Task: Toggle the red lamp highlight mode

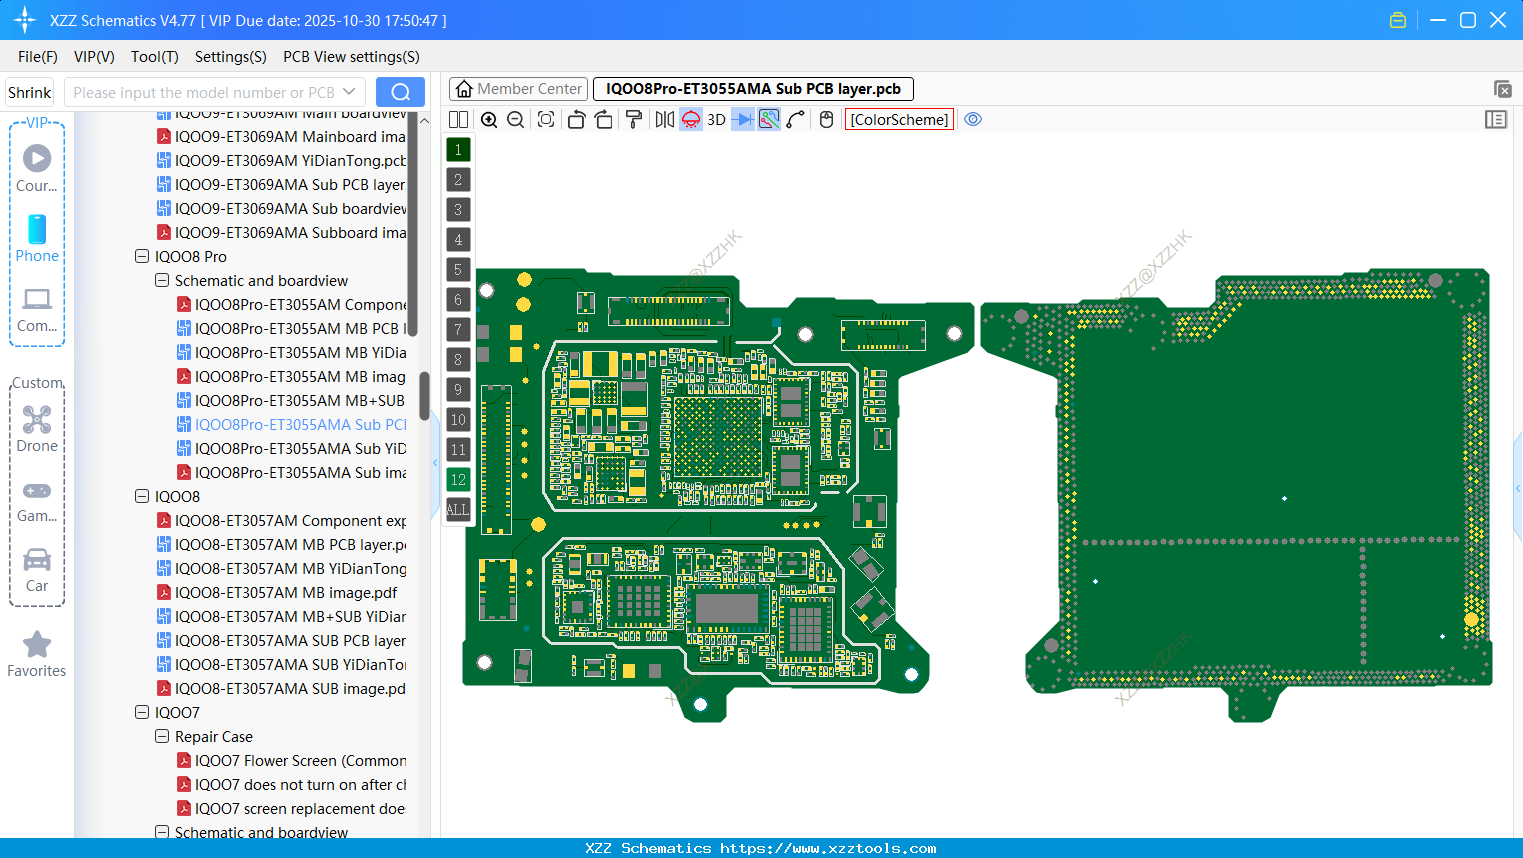Action: [690, 119]
